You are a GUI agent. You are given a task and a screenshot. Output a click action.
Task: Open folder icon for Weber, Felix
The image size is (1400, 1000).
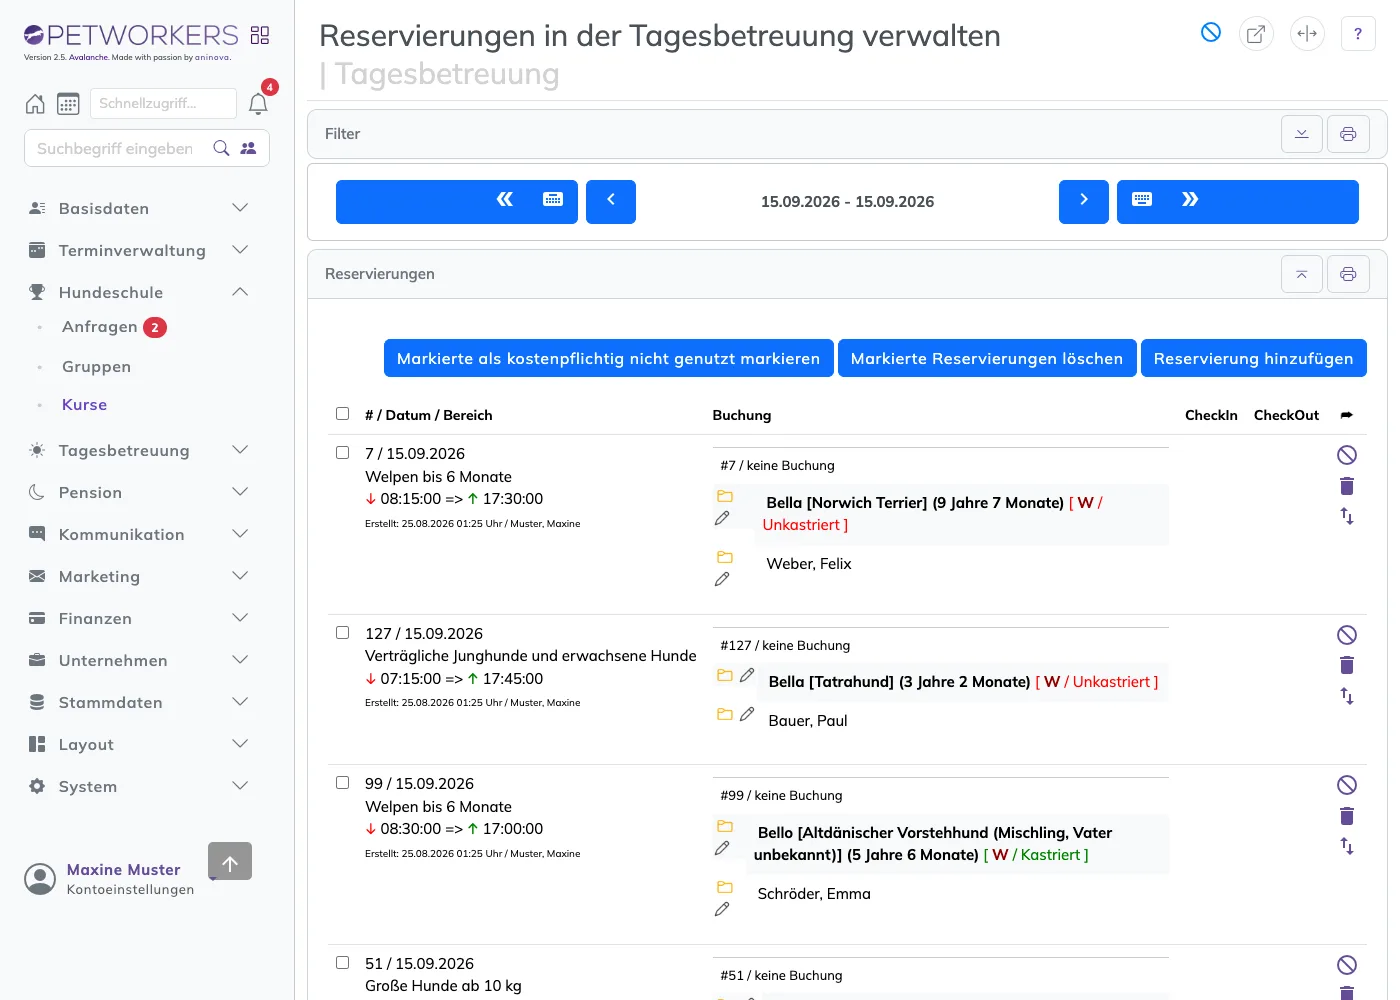click(725, 557)
